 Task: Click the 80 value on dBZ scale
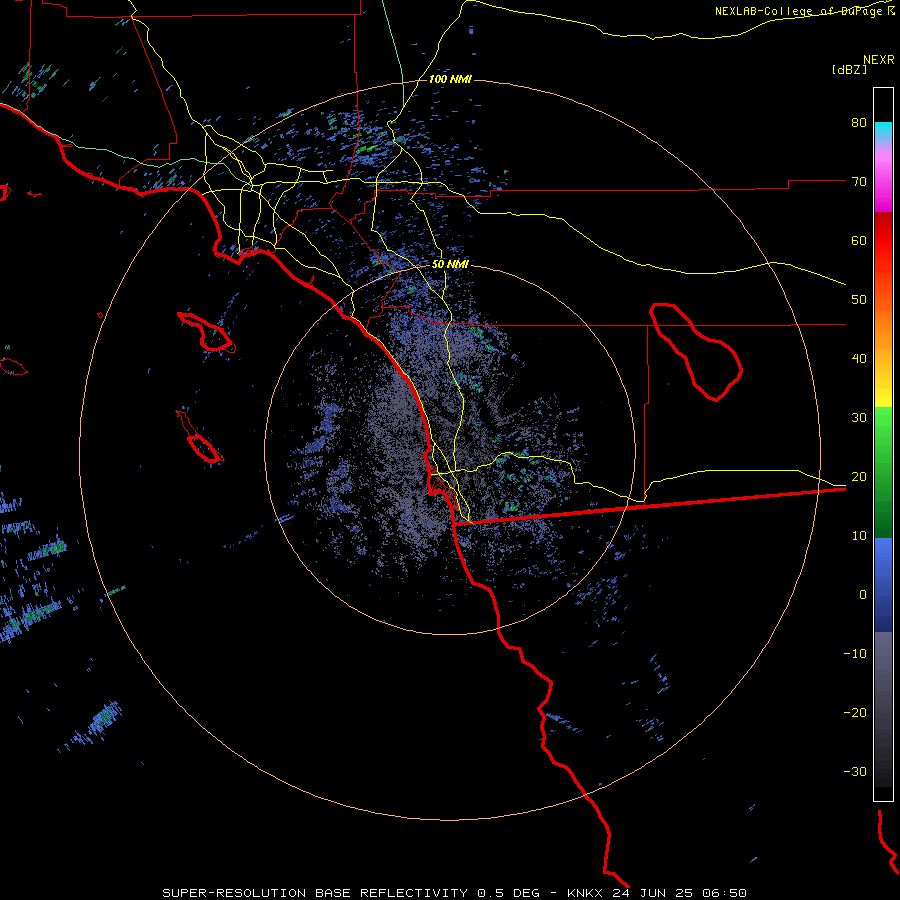tap(859, 123)
